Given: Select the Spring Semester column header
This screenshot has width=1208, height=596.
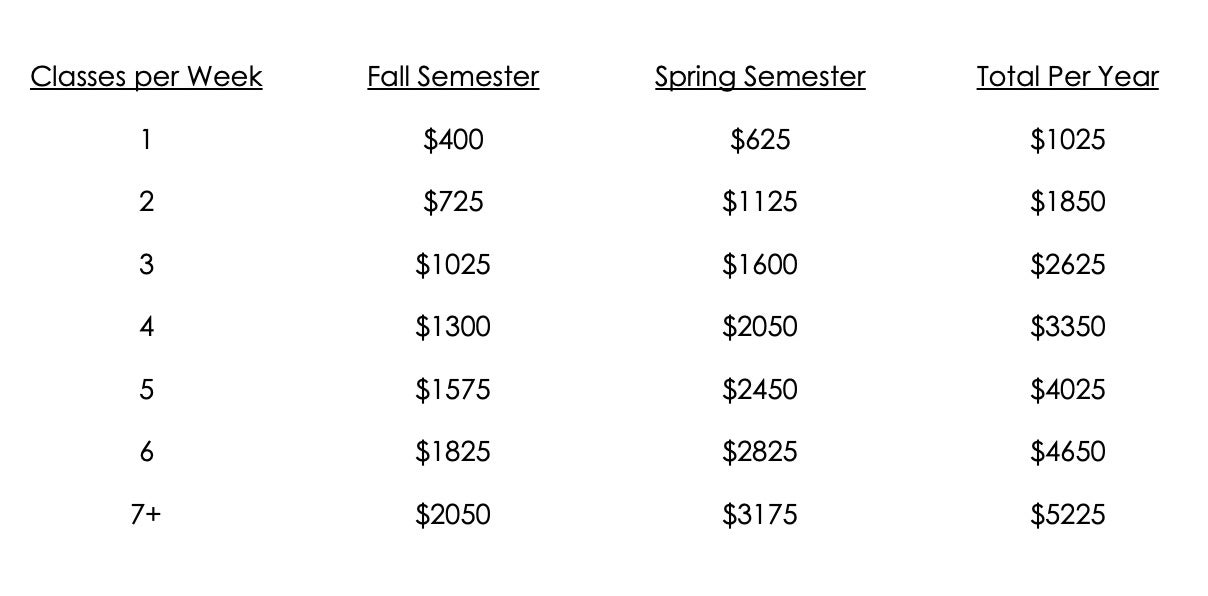Looking at the screenshot, I should 760,77.
